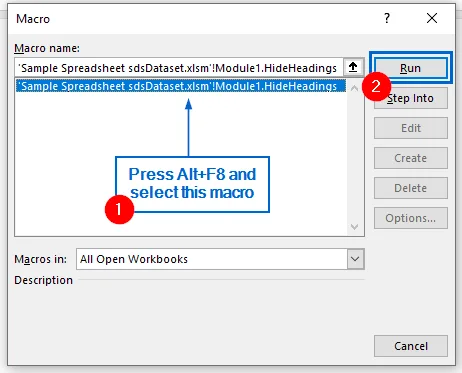Select the Module1.HideHeadings macro in list
Viewport: 462px width, 373px height.
tap(181, 86)
